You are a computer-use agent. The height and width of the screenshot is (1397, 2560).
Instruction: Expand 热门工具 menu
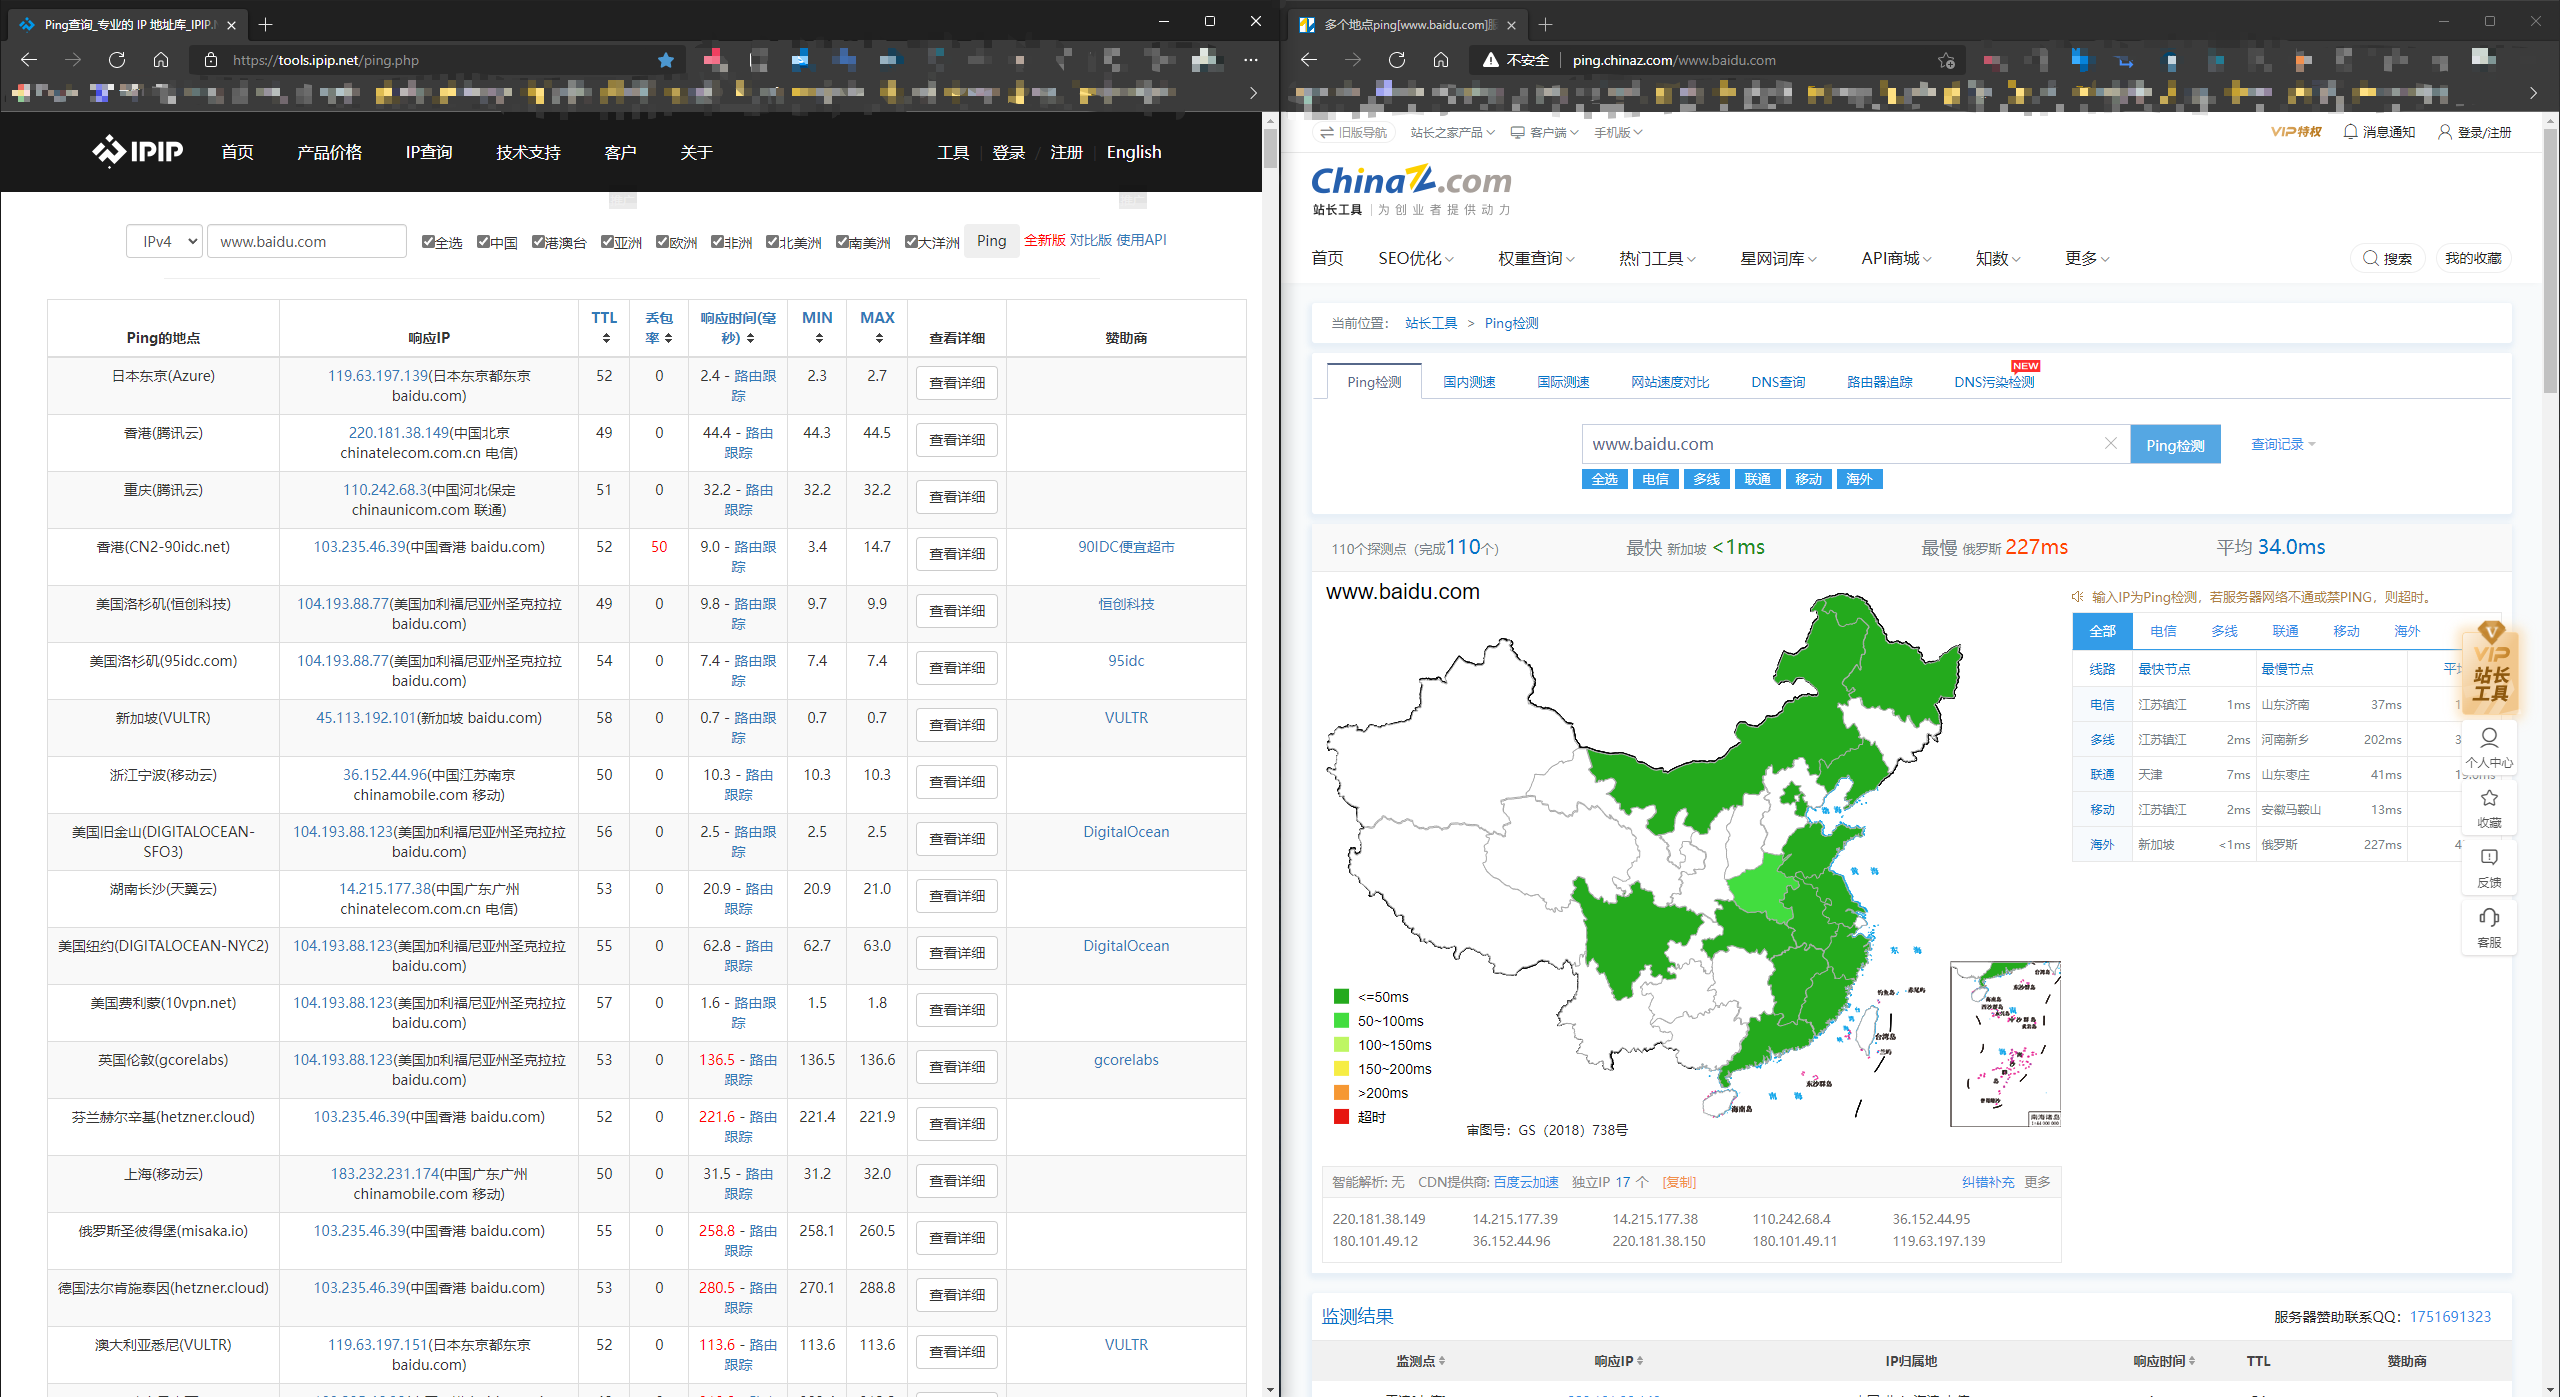1657,258
